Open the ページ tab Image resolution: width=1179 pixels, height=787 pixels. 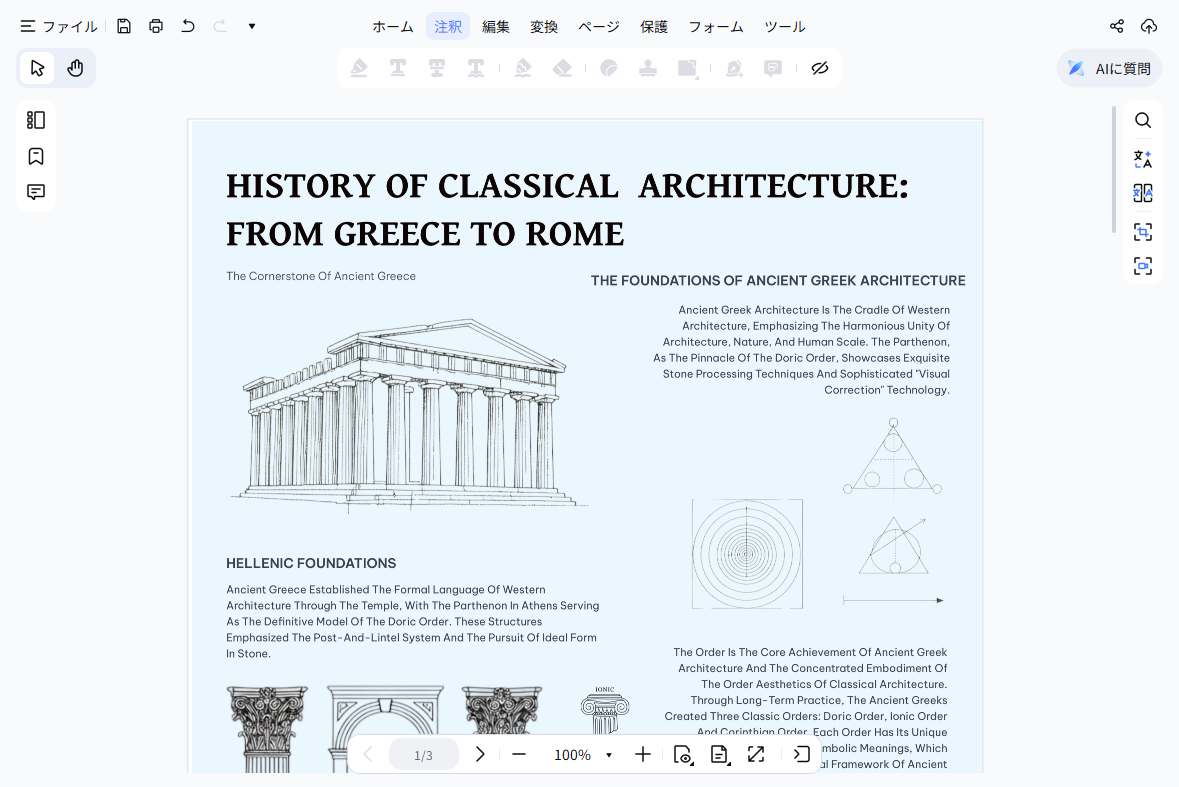click(599, 26)
